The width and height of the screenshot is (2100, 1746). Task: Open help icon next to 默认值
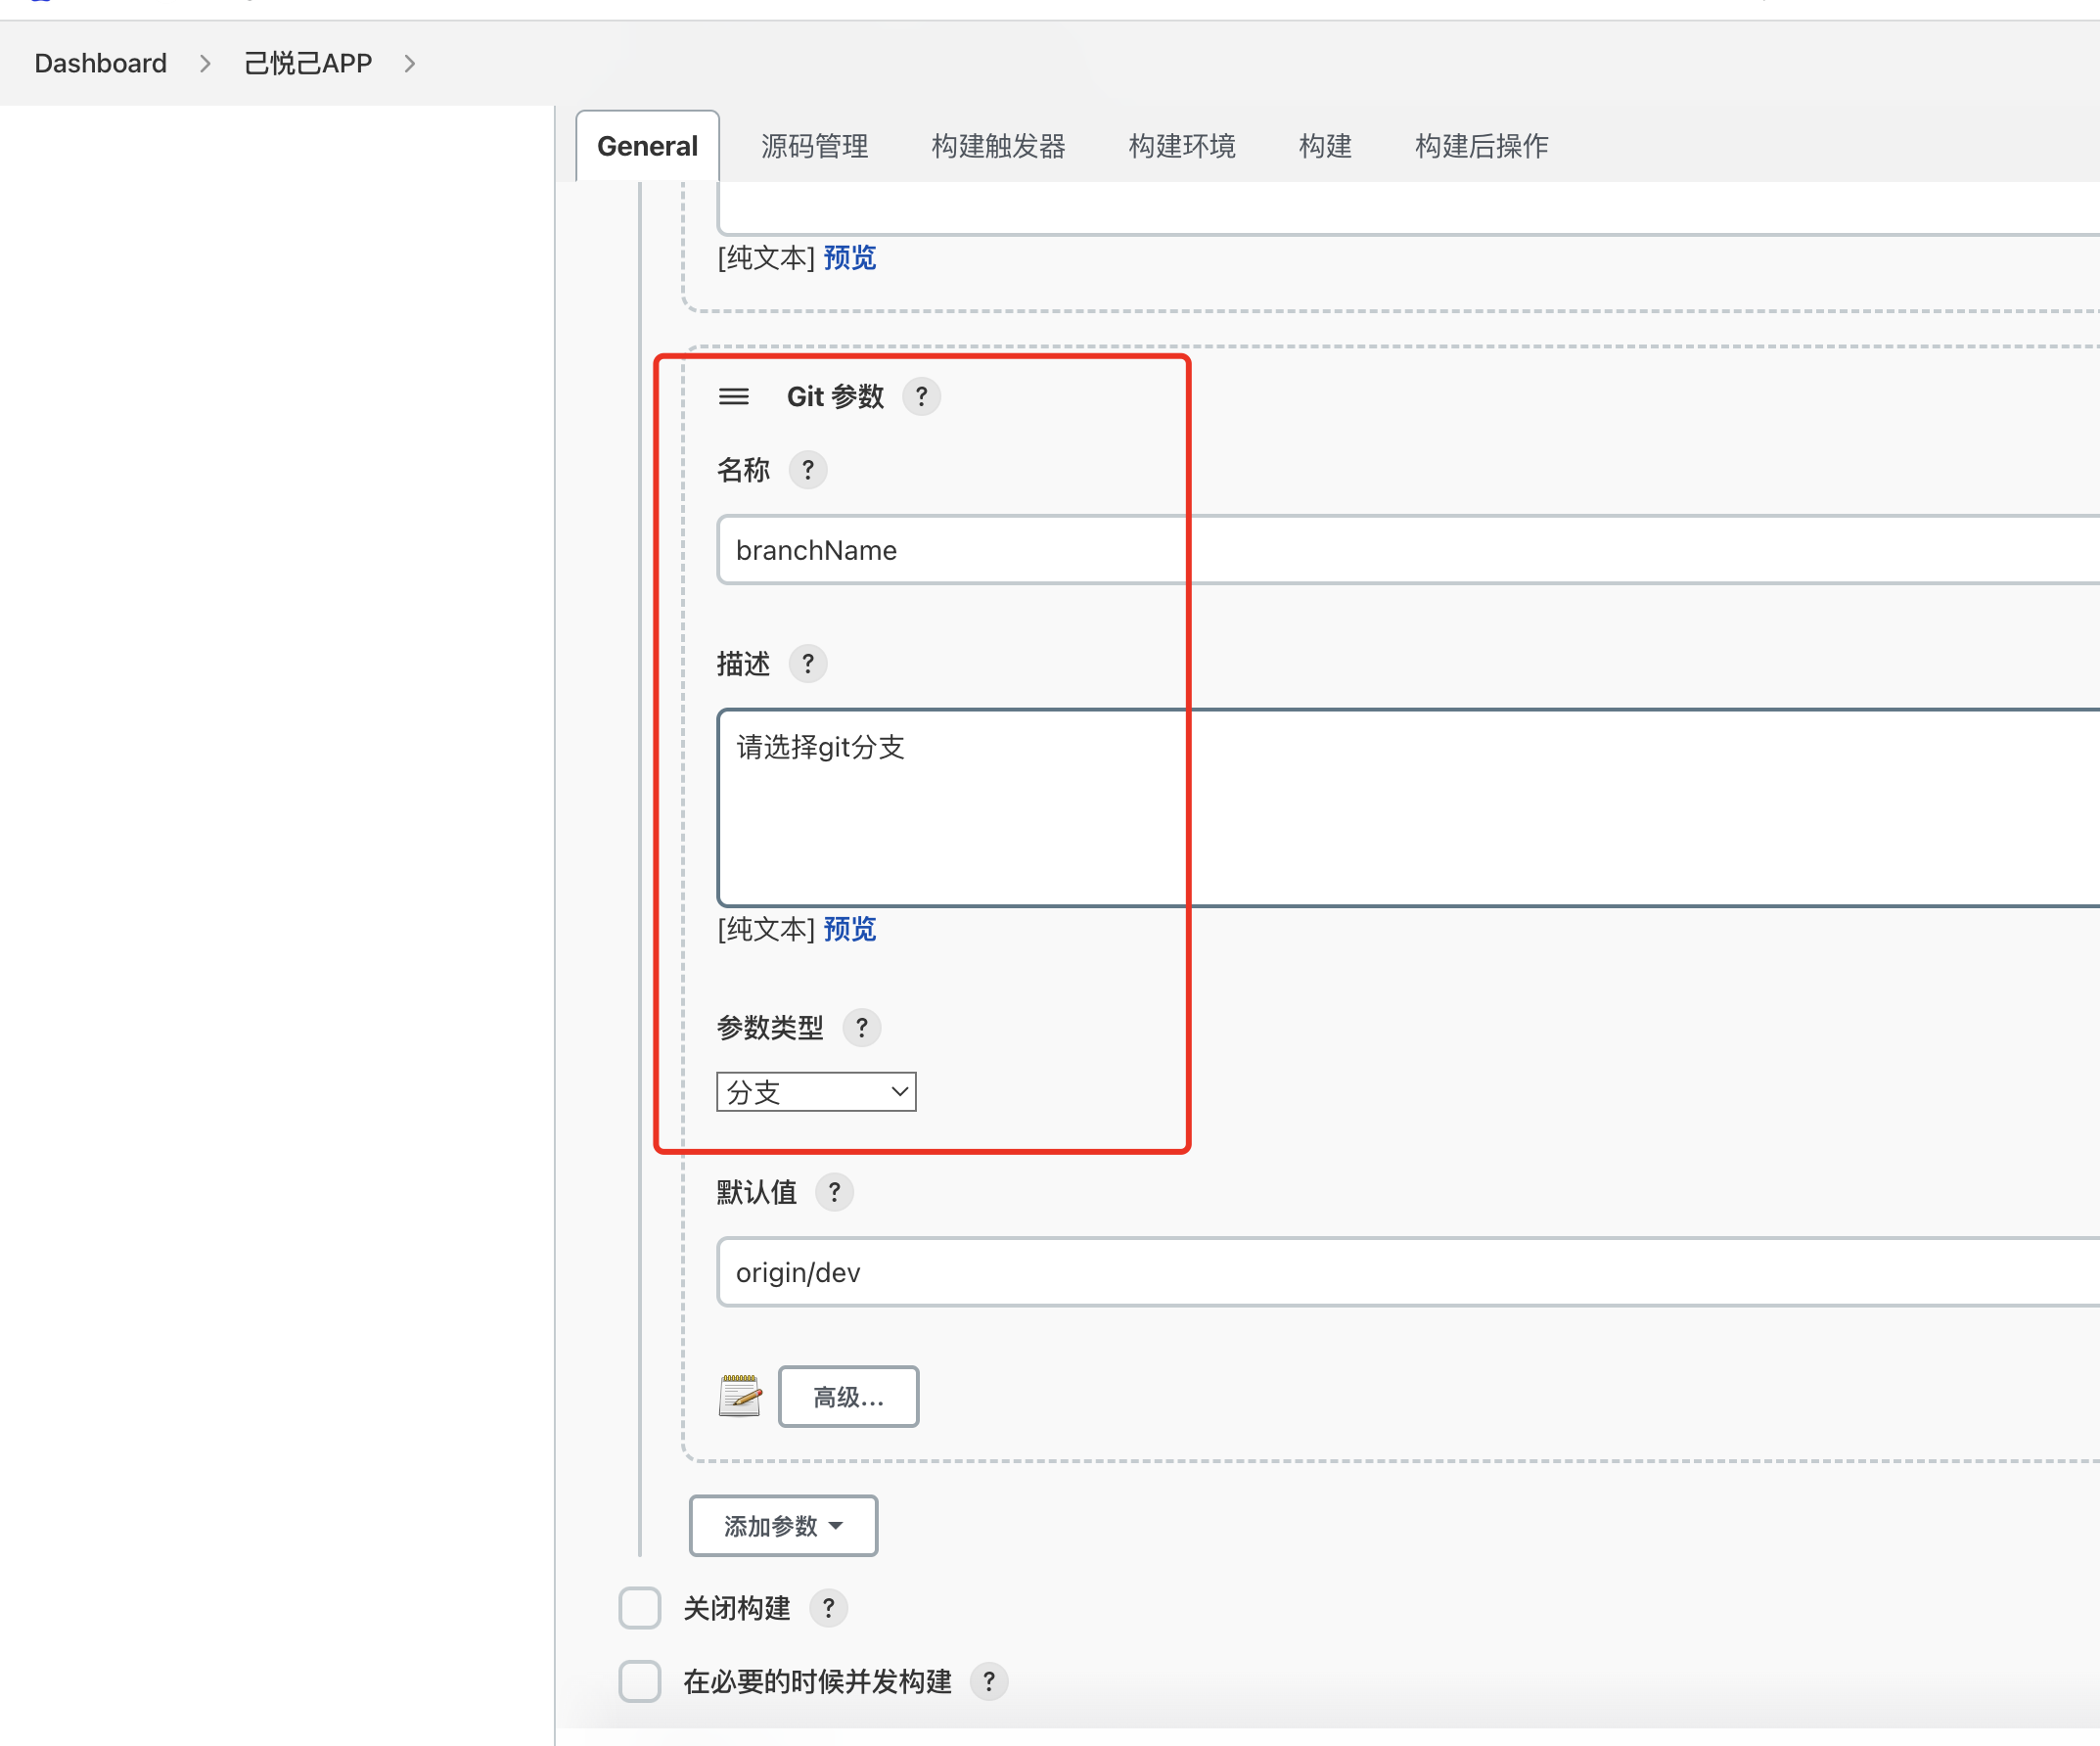(834, 1192)
